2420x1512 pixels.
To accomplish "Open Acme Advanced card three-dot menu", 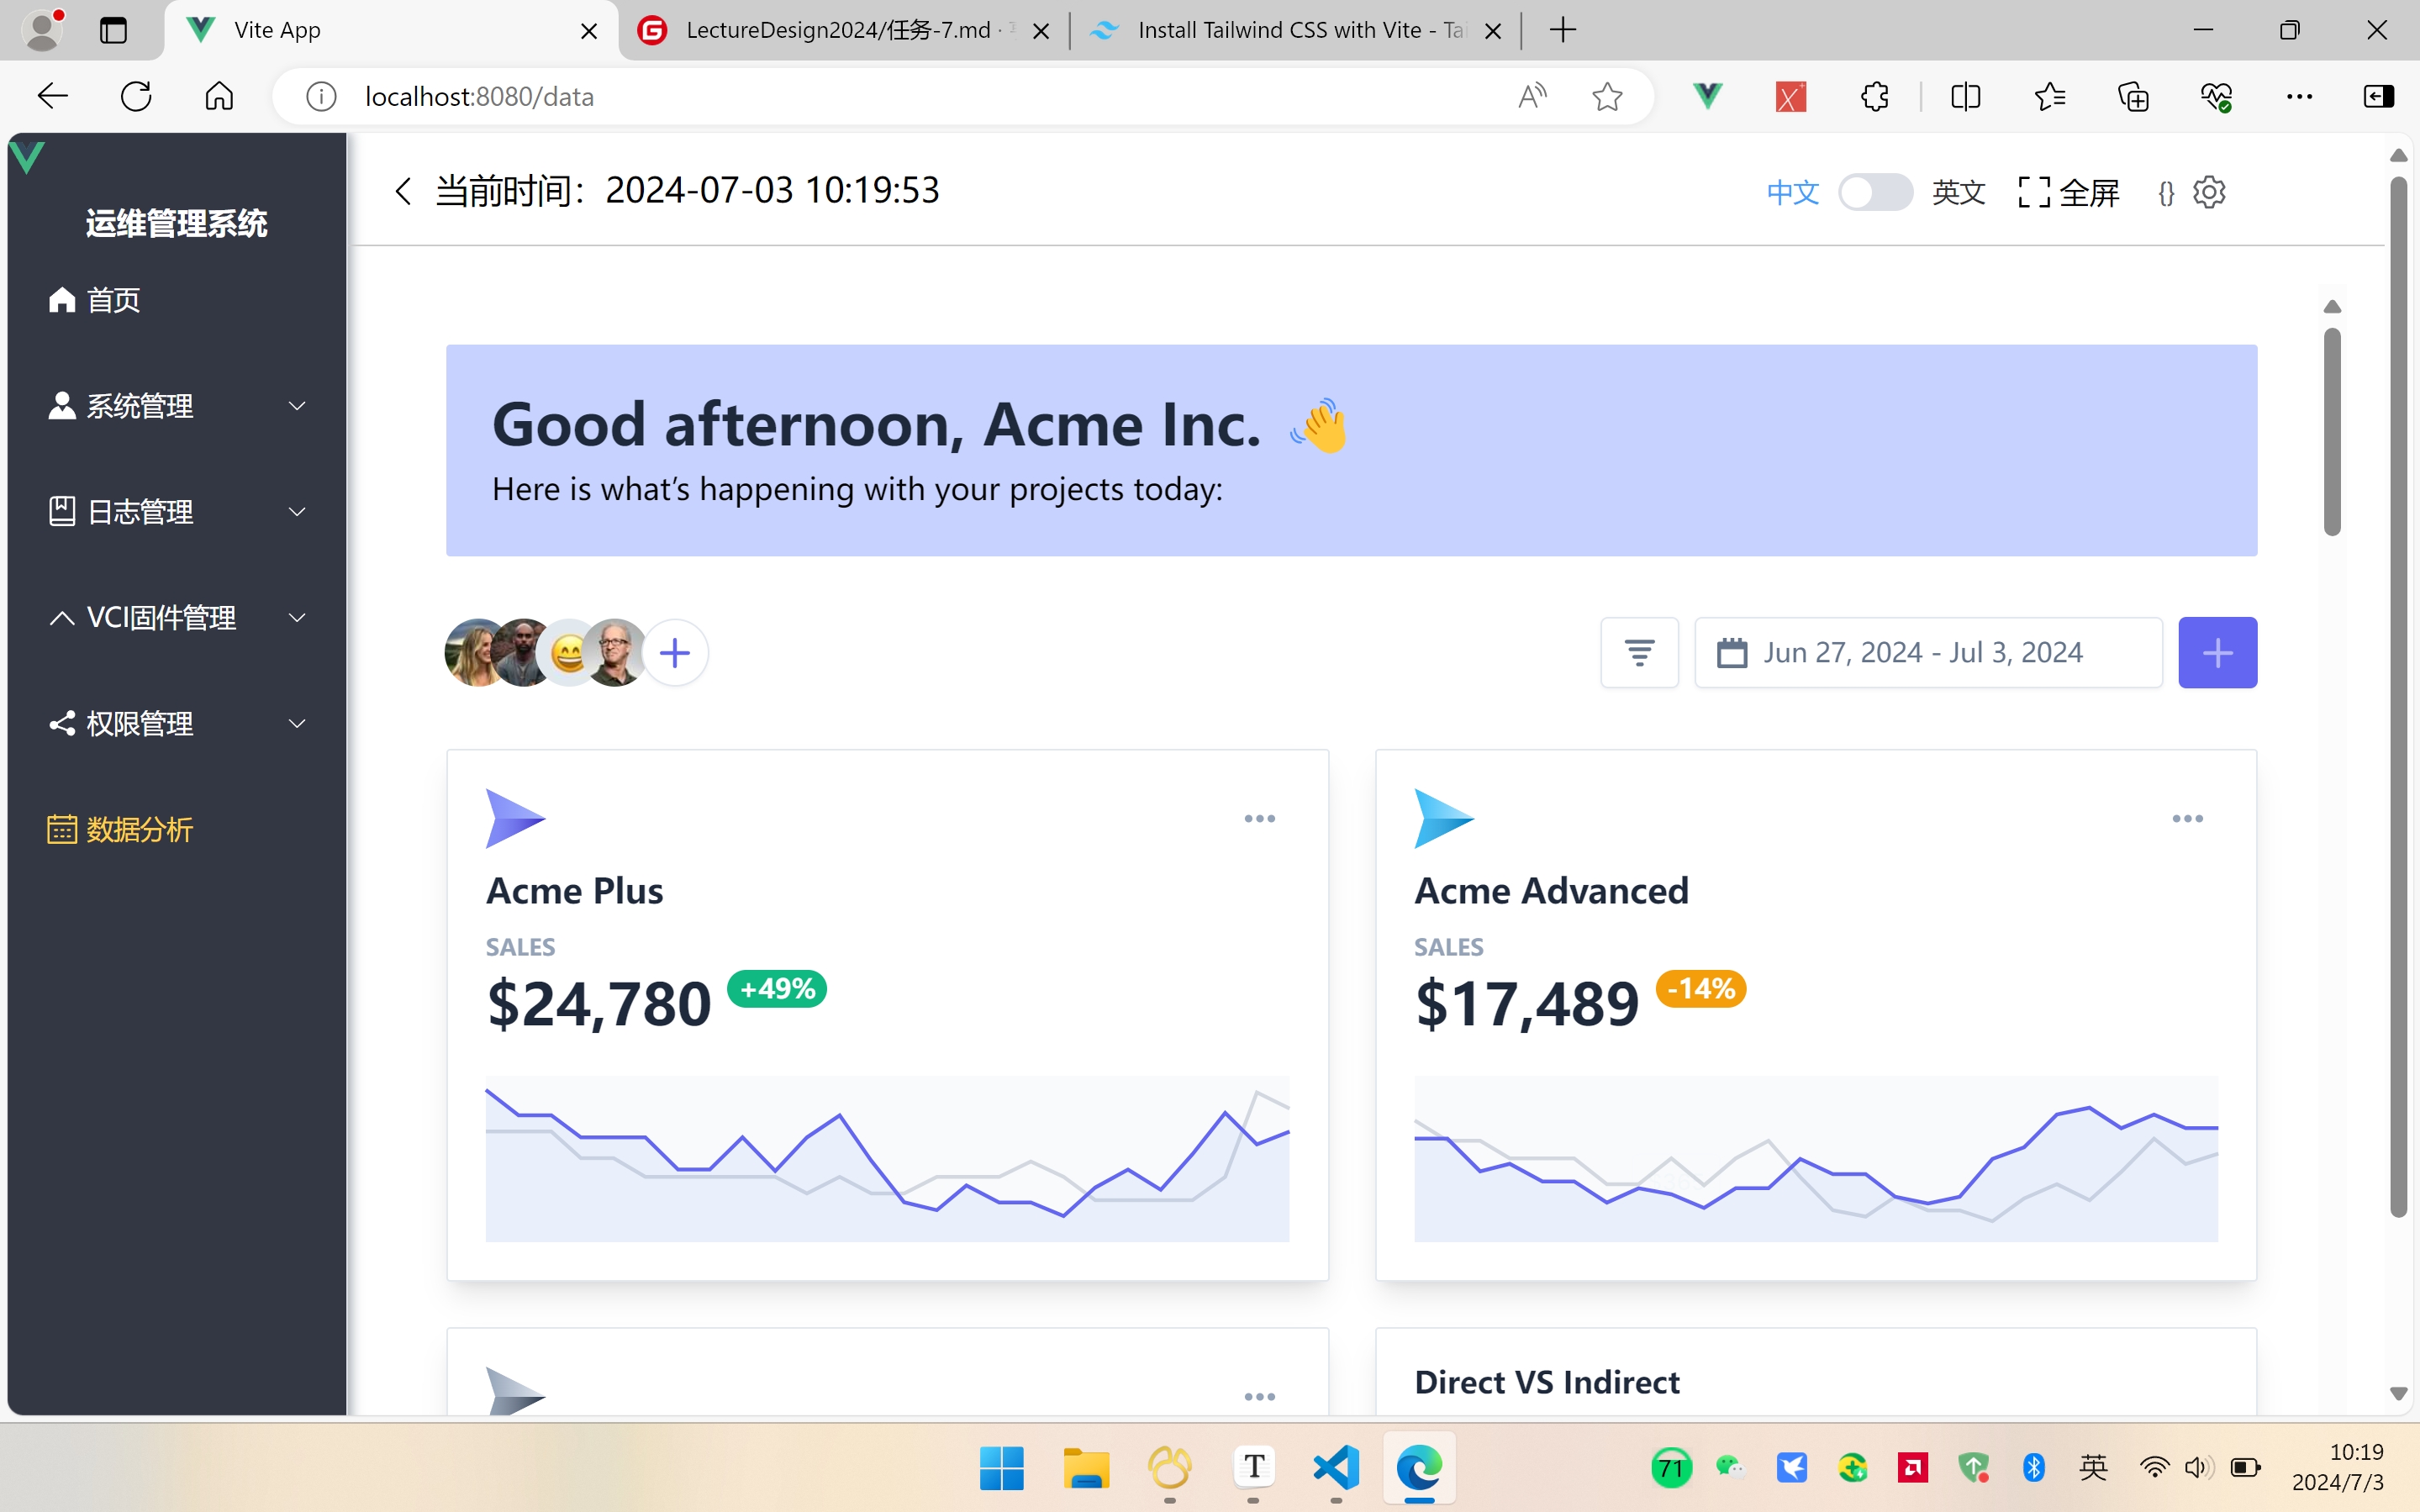I will pyautogui.click(x=2187, y=819).
